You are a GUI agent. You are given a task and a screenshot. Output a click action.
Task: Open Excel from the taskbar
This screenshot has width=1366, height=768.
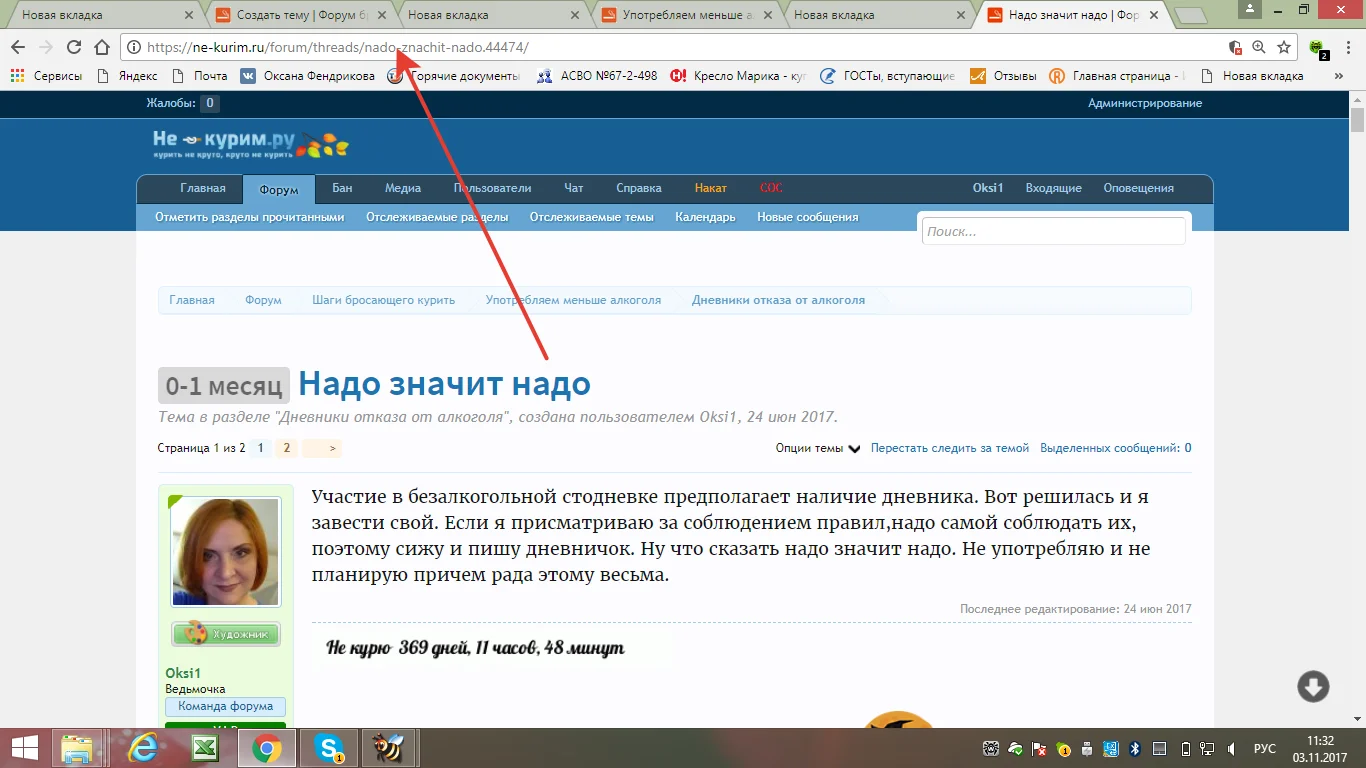click(205, 747)
